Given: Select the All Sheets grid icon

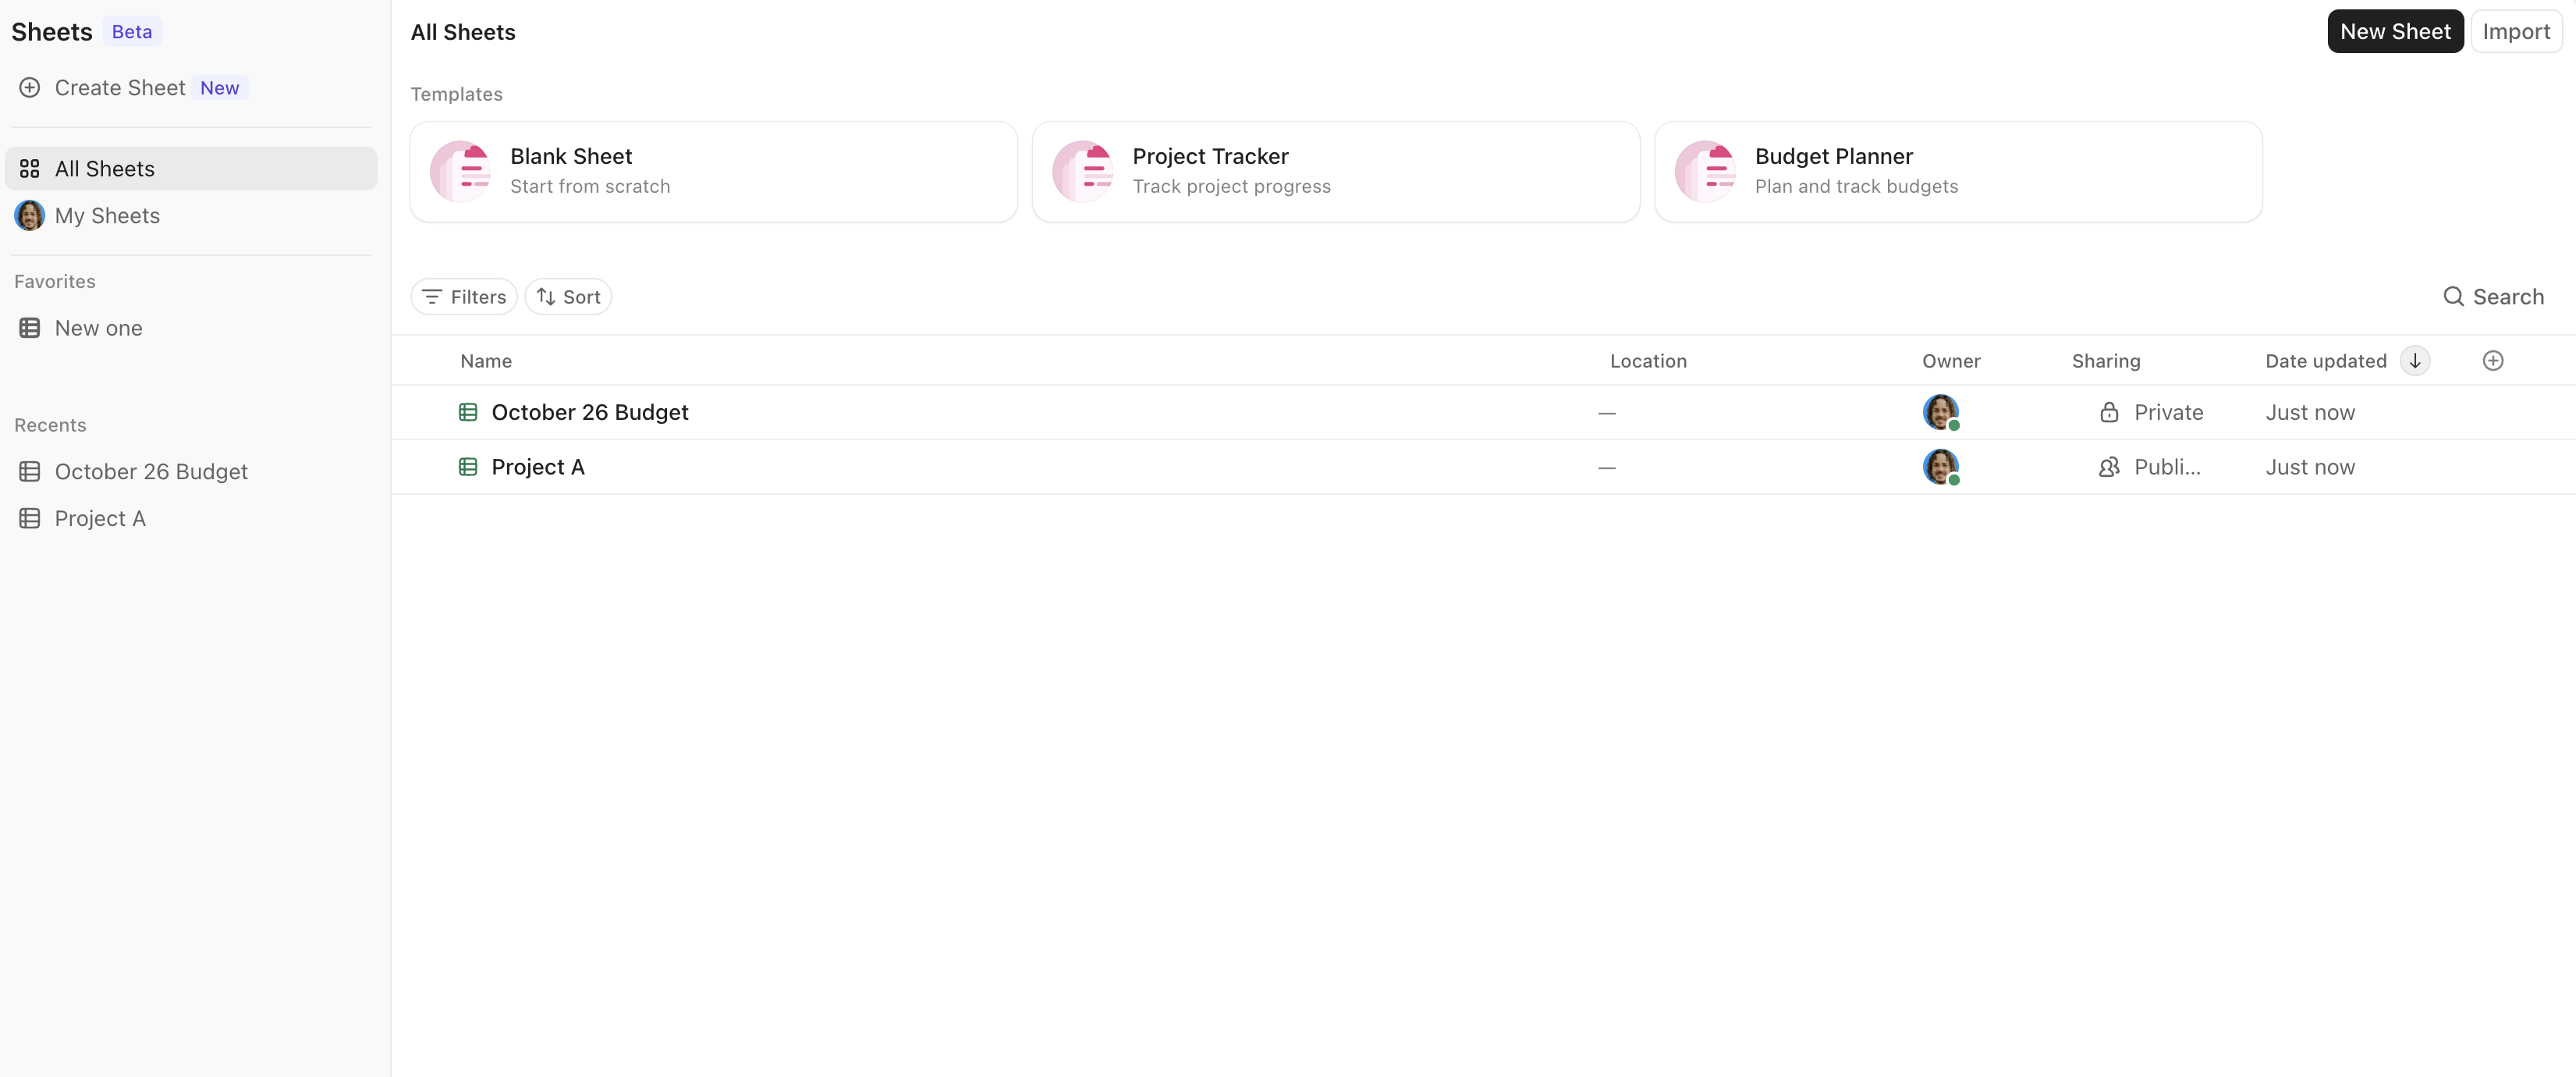Looking at the screenshot, I should pyautogui.click(x=30, y=169).
